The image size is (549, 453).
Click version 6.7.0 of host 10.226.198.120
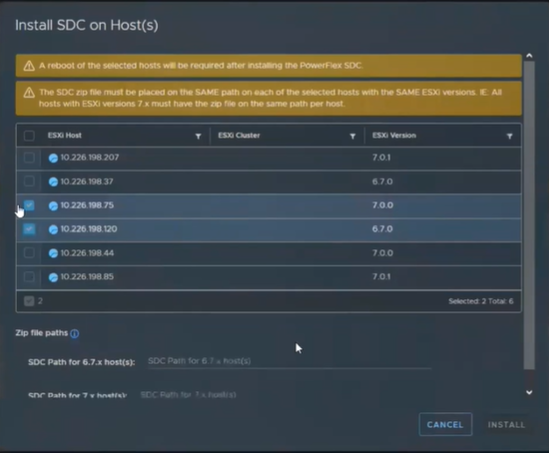click(x=382, y=229)
